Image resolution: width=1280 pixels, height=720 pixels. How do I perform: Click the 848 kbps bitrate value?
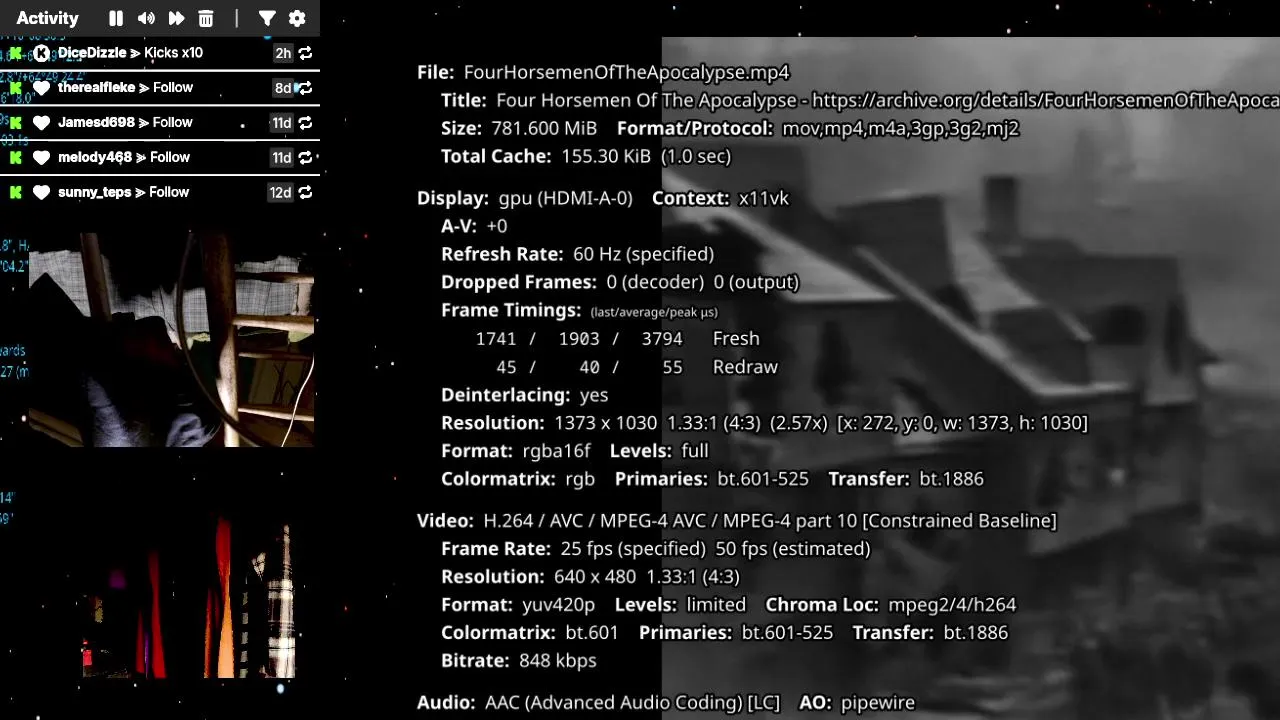(558, 661)
